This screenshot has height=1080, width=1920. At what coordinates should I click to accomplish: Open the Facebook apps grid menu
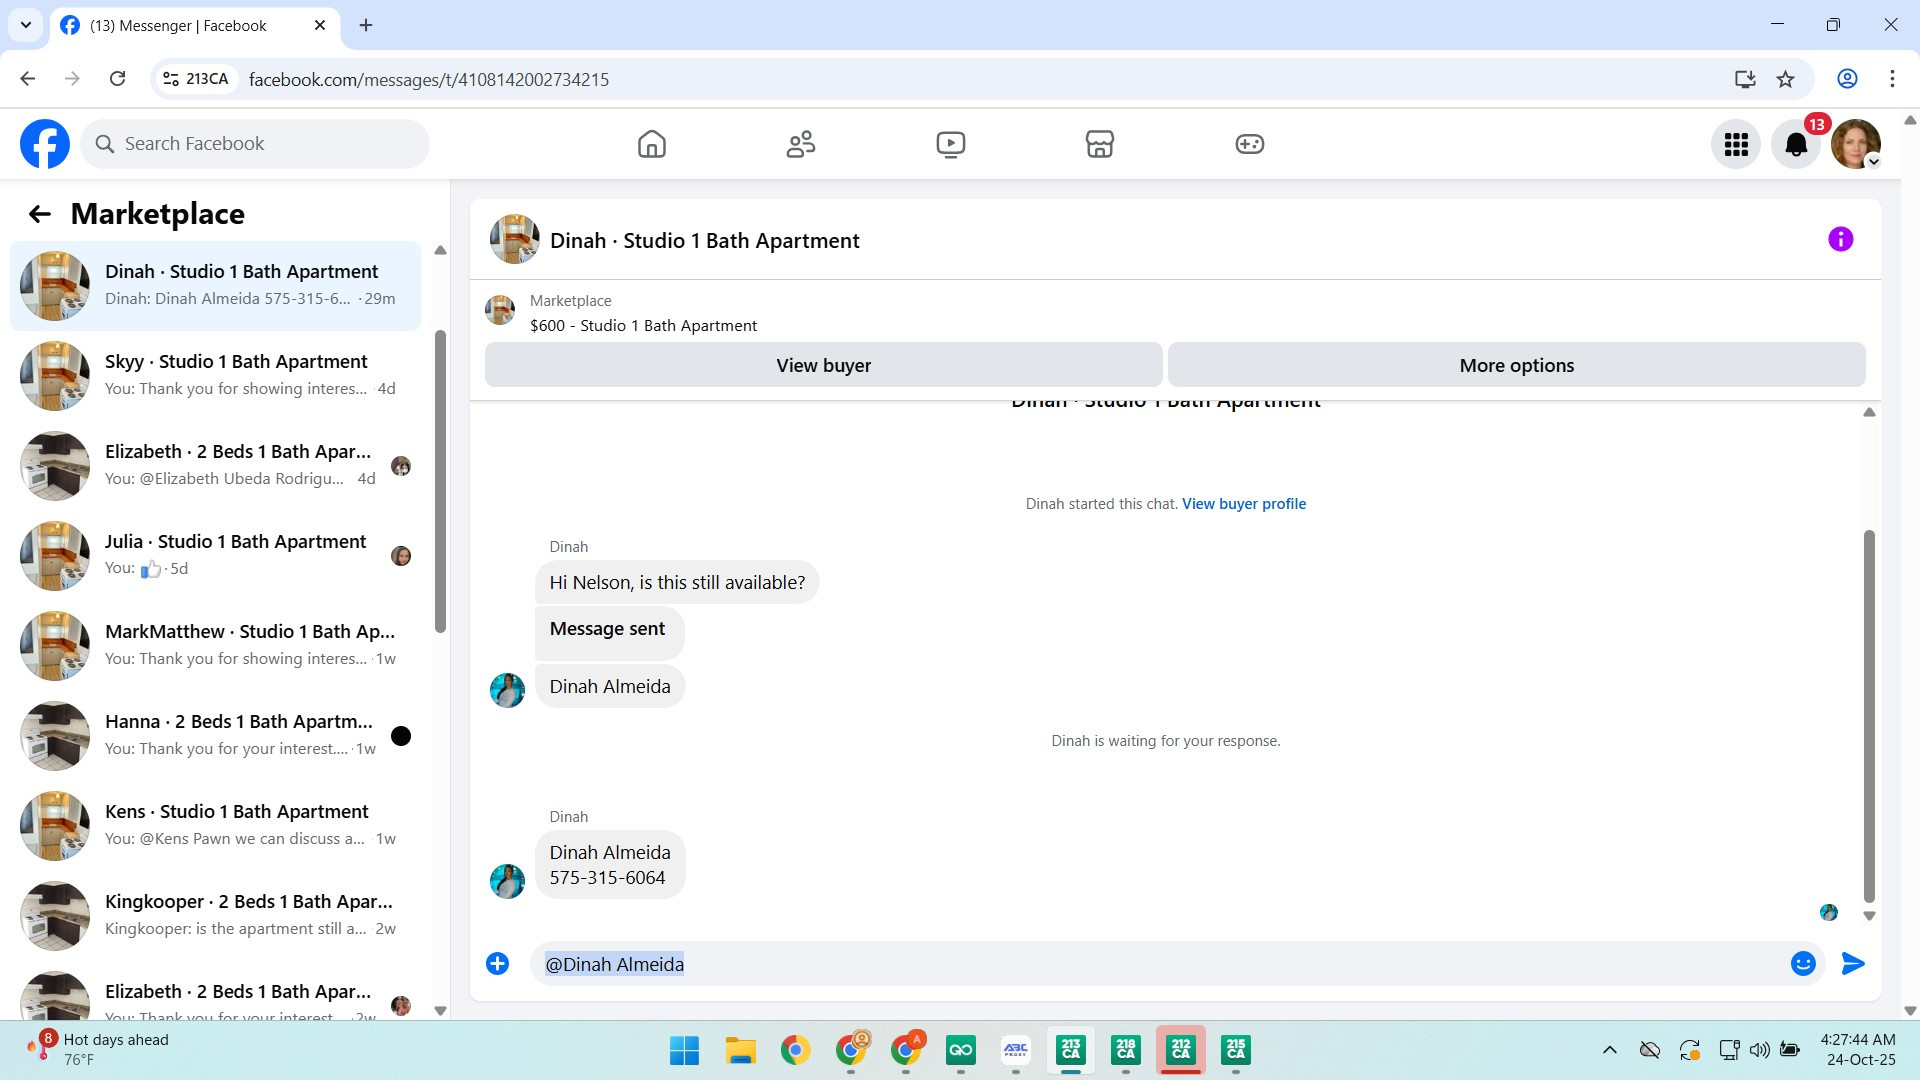[x=1736, y=145]
